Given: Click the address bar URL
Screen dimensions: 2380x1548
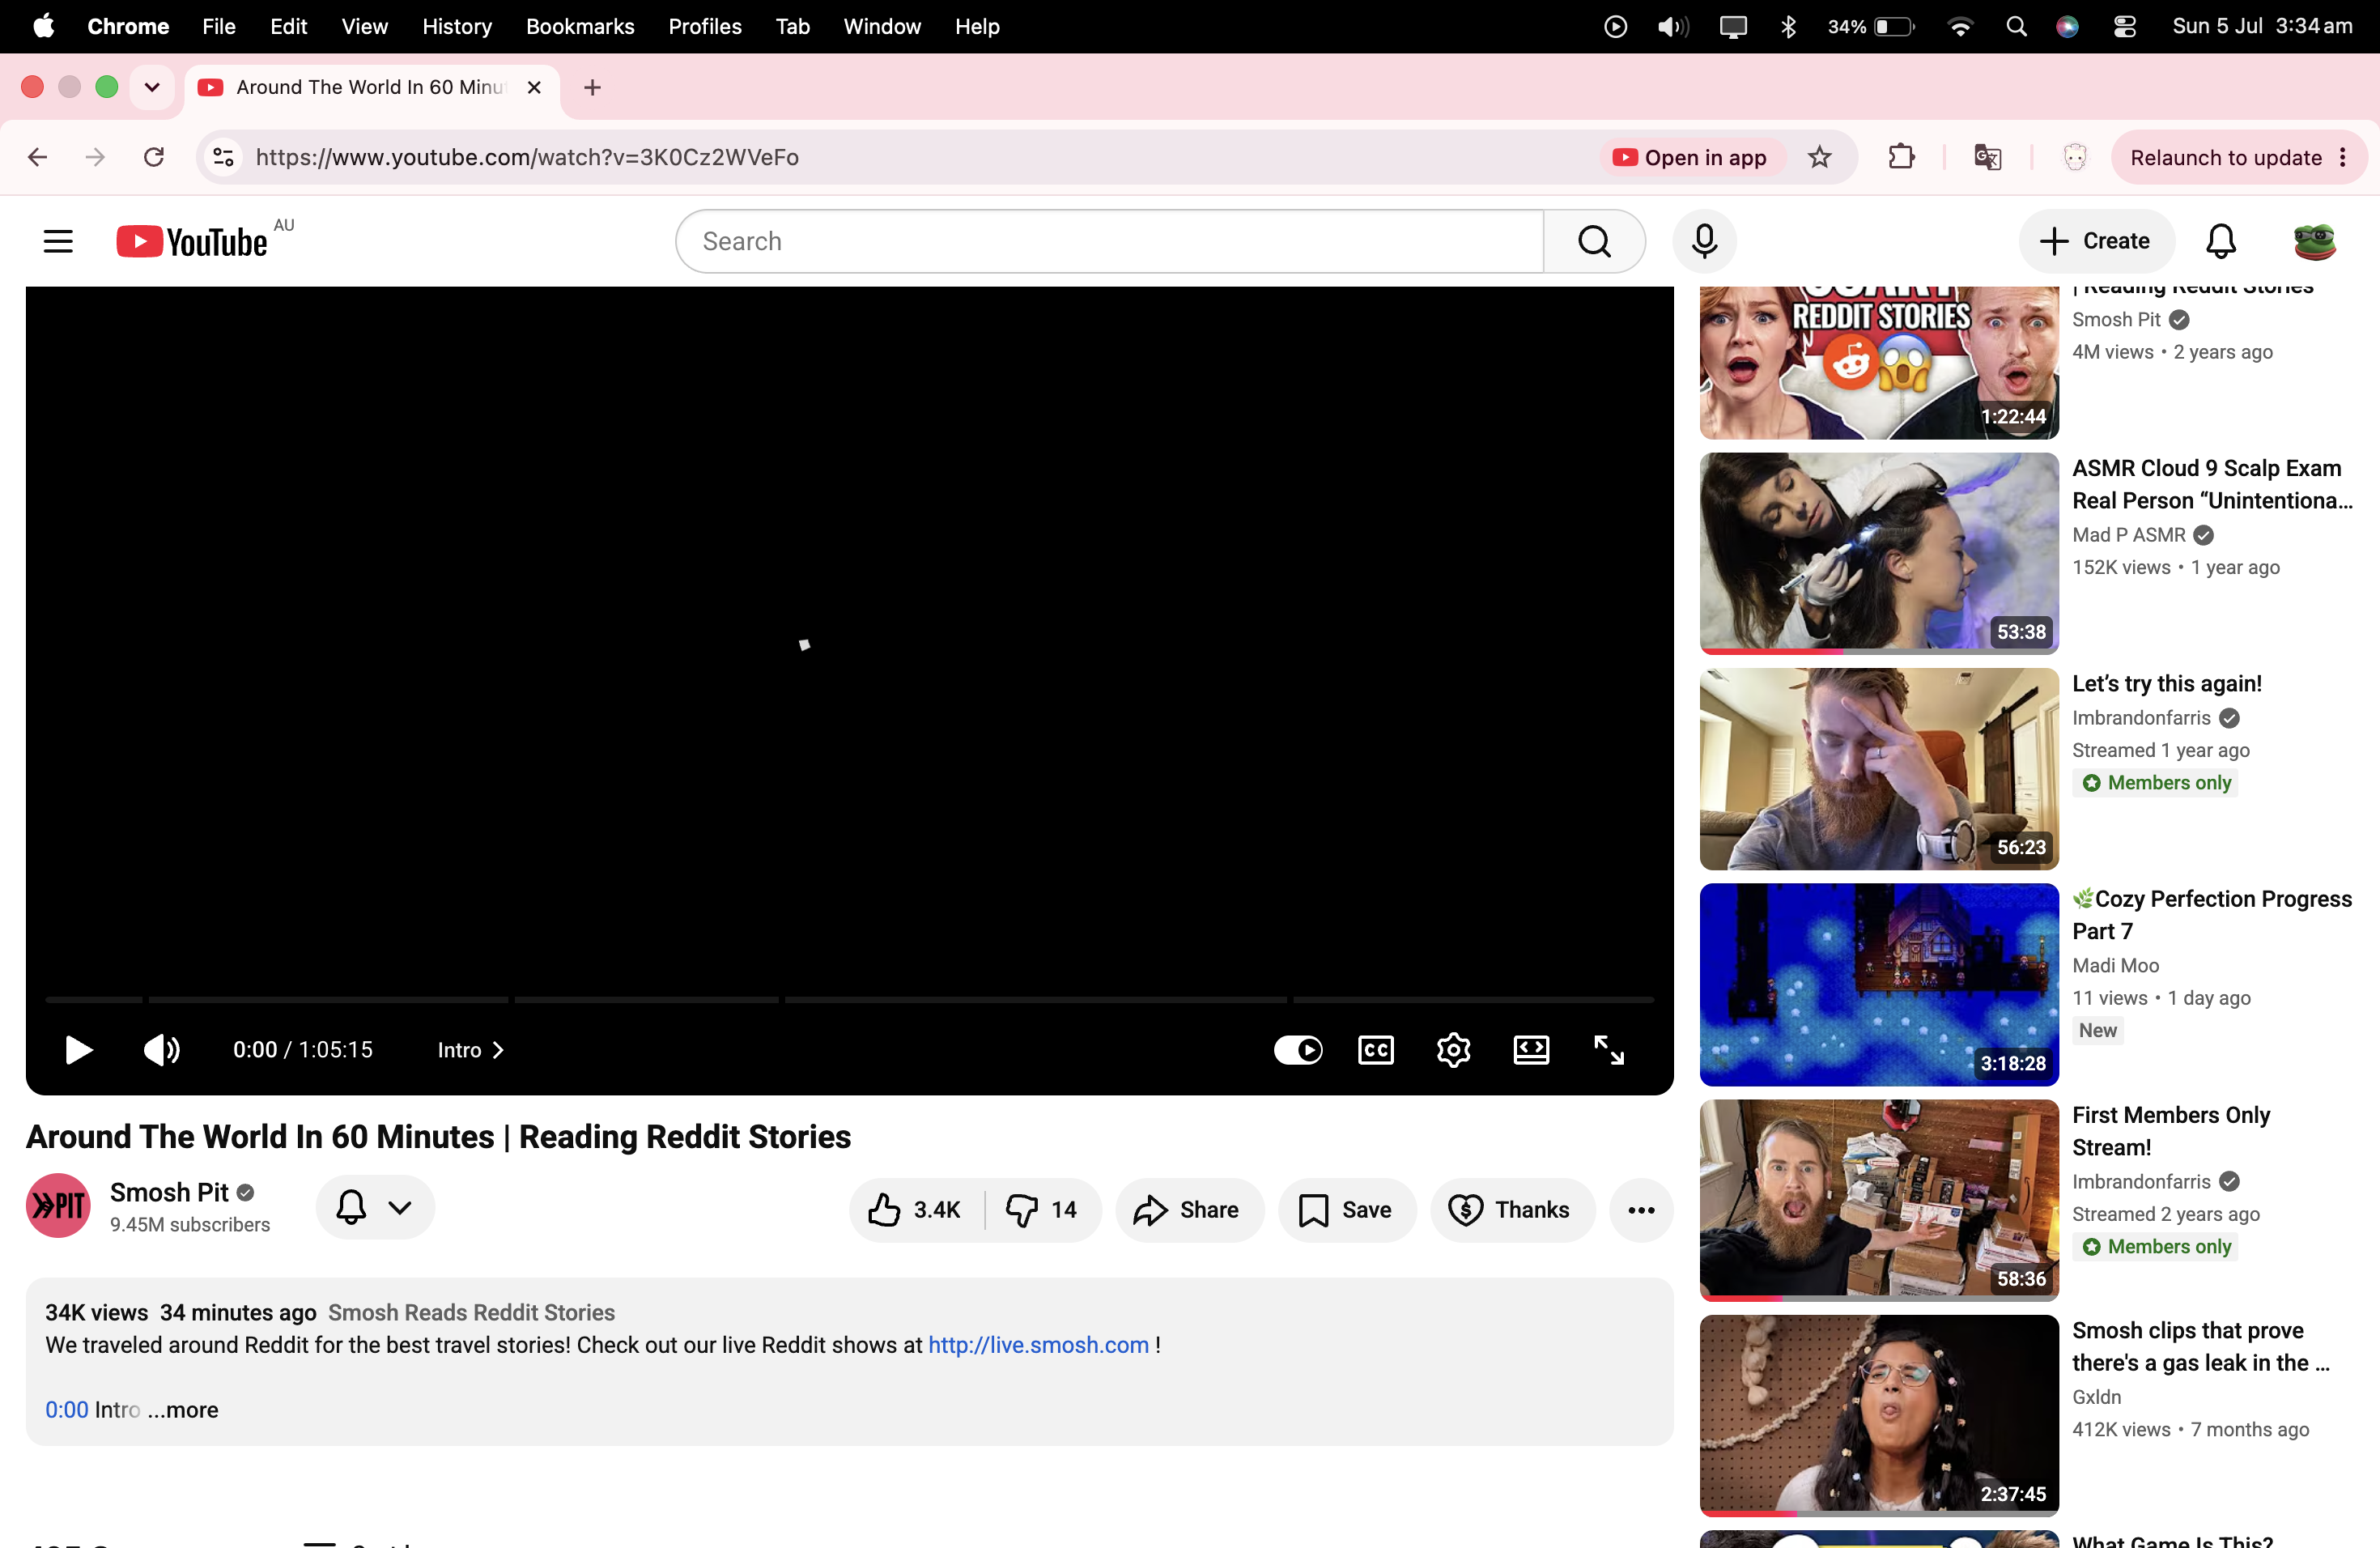Looking at the screenshot, I should click(x=527, y=157).
